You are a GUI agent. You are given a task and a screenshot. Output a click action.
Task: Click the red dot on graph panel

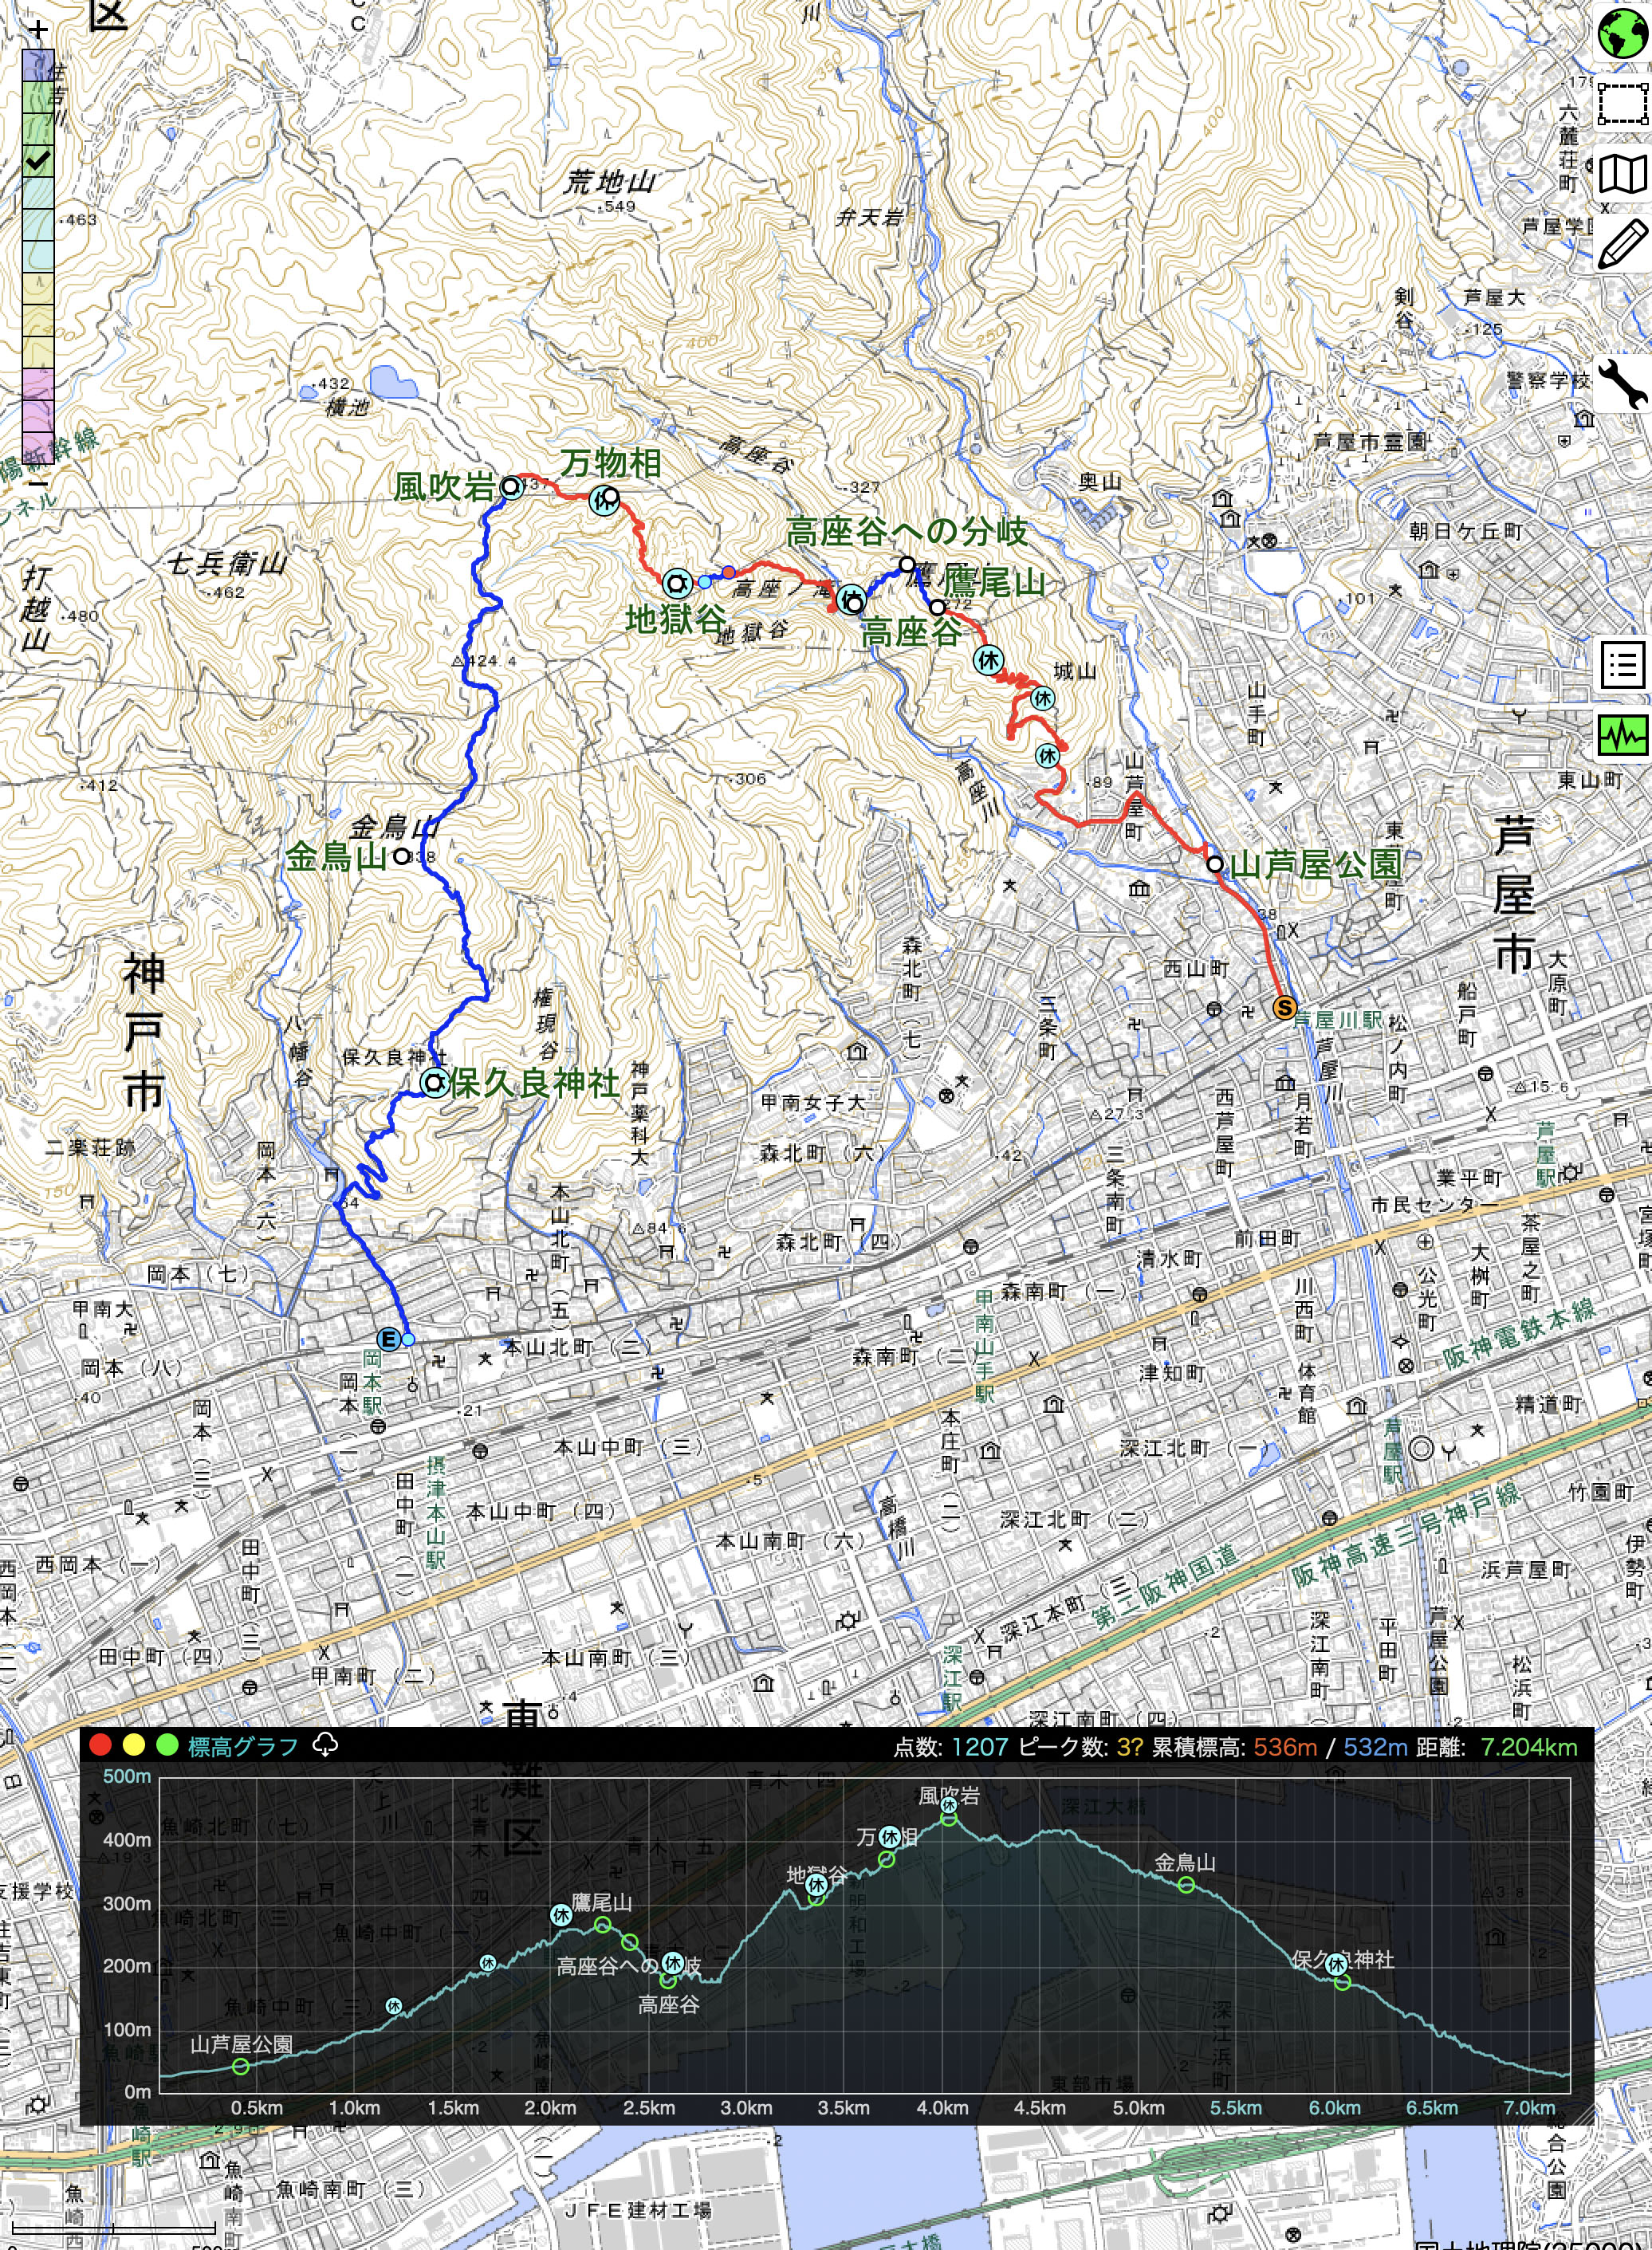click(100, 1746)
